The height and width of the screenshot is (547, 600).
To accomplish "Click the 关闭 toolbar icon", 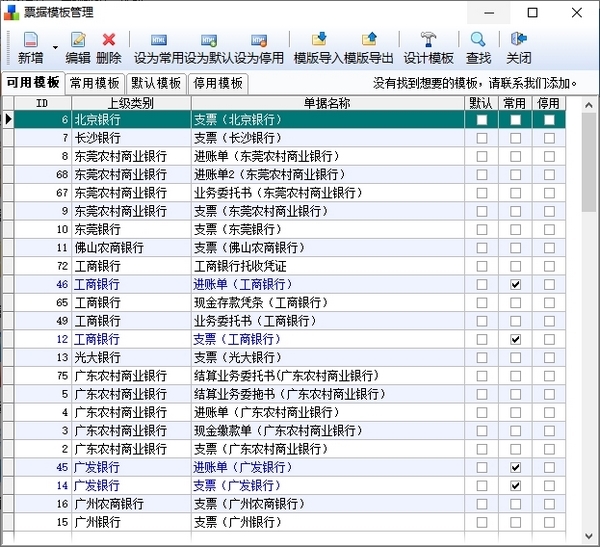I will (x=518, y=39).
